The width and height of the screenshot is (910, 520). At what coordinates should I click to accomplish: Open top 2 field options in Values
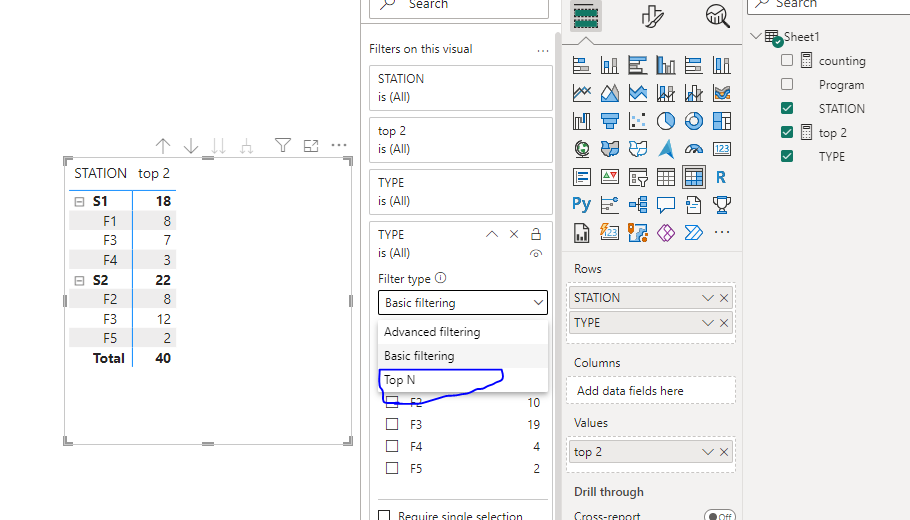[707, 452]
